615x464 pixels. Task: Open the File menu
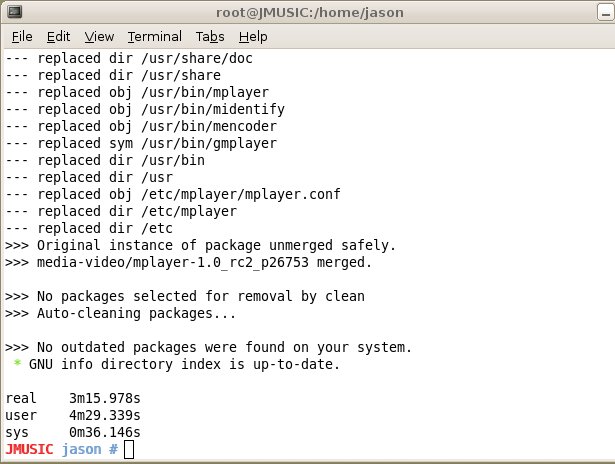click(x=22, y=36)
